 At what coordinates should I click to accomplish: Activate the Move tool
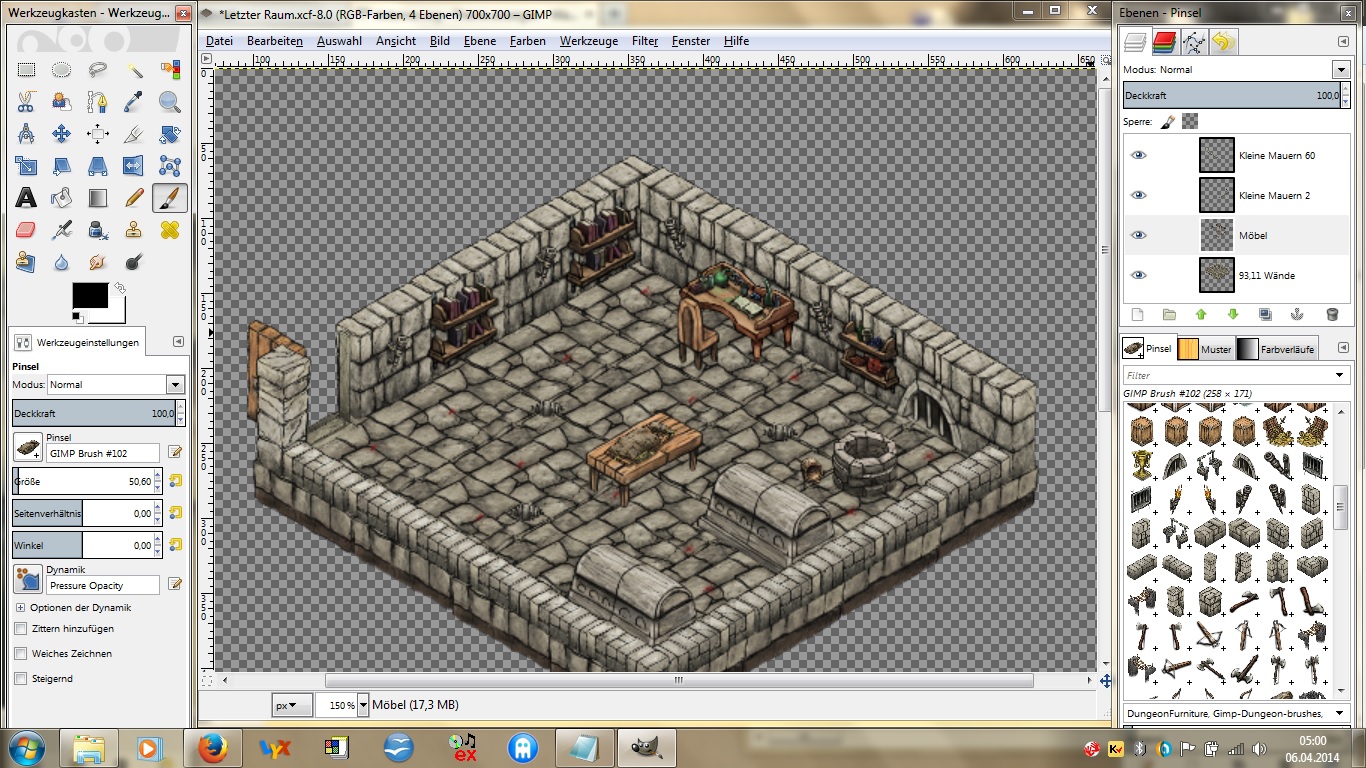click(x=61, y=134)
